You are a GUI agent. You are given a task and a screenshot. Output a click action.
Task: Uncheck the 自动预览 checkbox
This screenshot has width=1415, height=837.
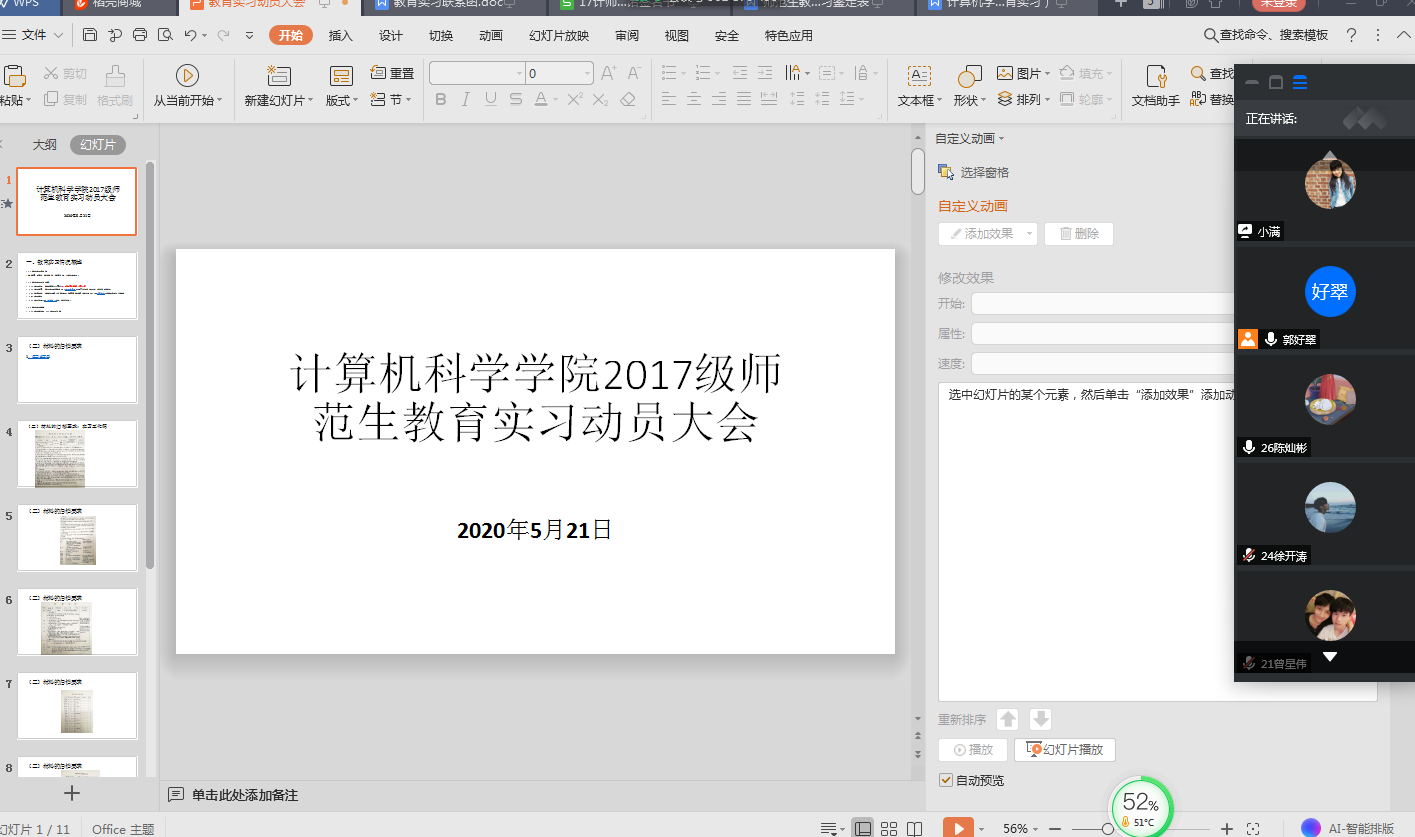point(946,780)
